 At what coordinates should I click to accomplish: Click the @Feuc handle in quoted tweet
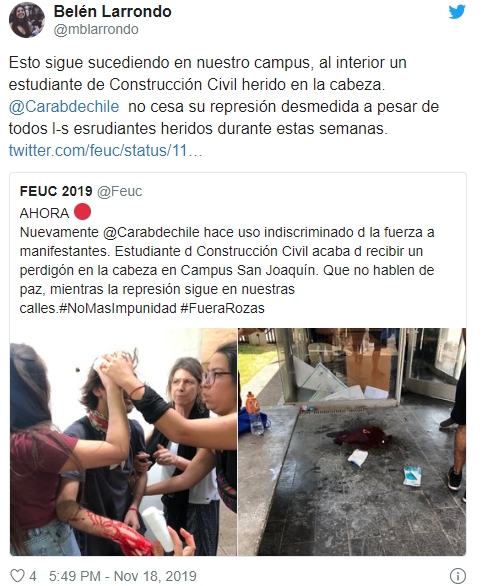pos(120,191)
